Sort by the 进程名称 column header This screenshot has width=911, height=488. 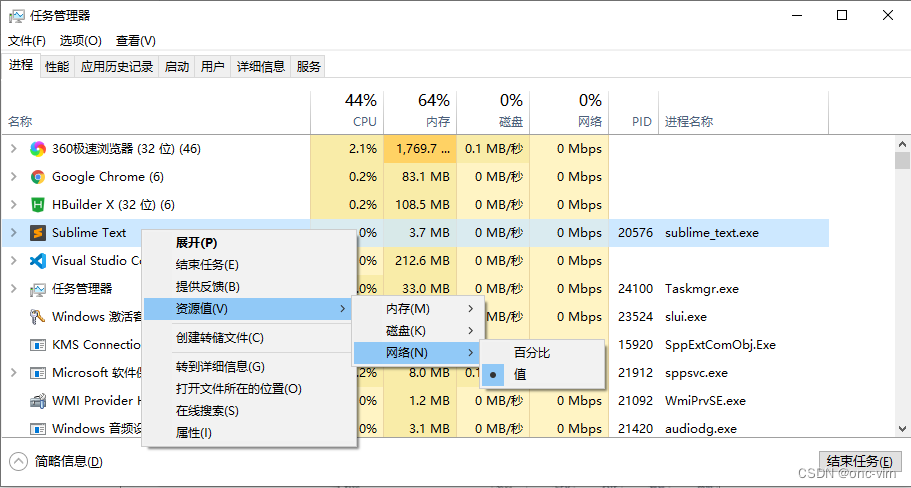pos(744,112)
